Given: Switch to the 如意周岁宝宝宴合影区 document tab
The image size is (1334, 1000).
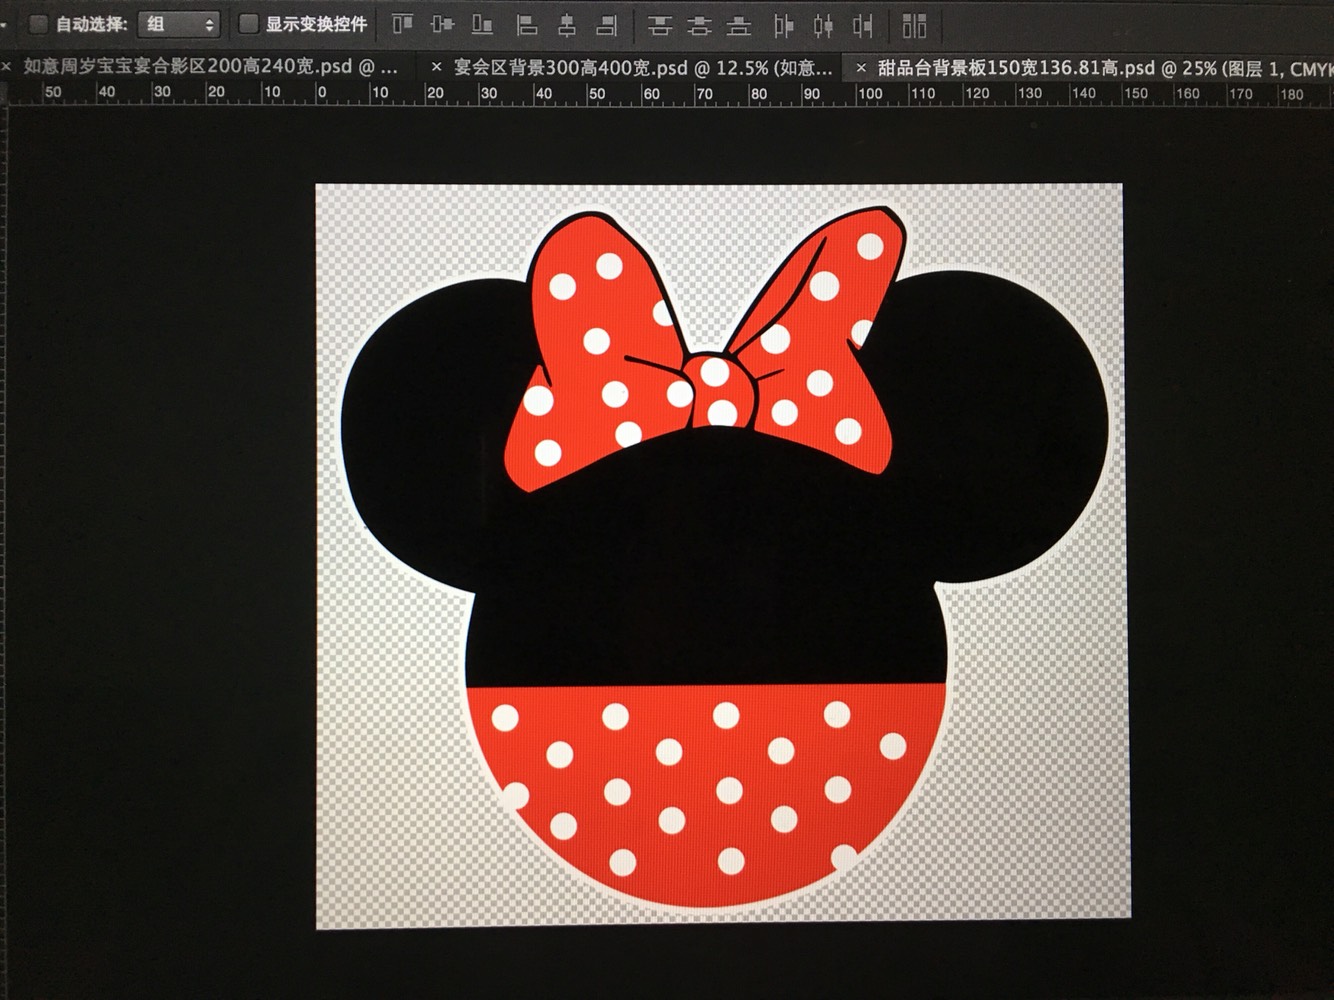Looking at the screenshot, I should pyautogui.click(x=211, y=67).
